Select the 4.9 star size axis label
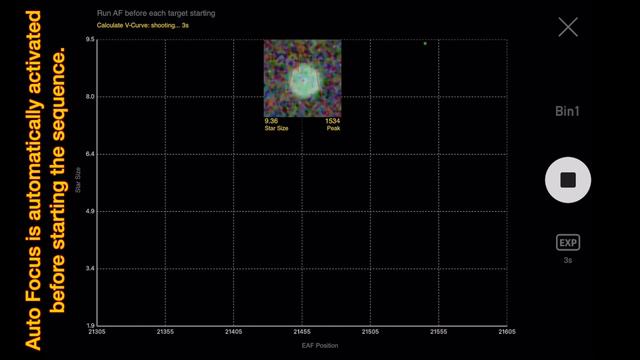Image resolution: width=640 pixels, height=360 pixels. (90, 211)
